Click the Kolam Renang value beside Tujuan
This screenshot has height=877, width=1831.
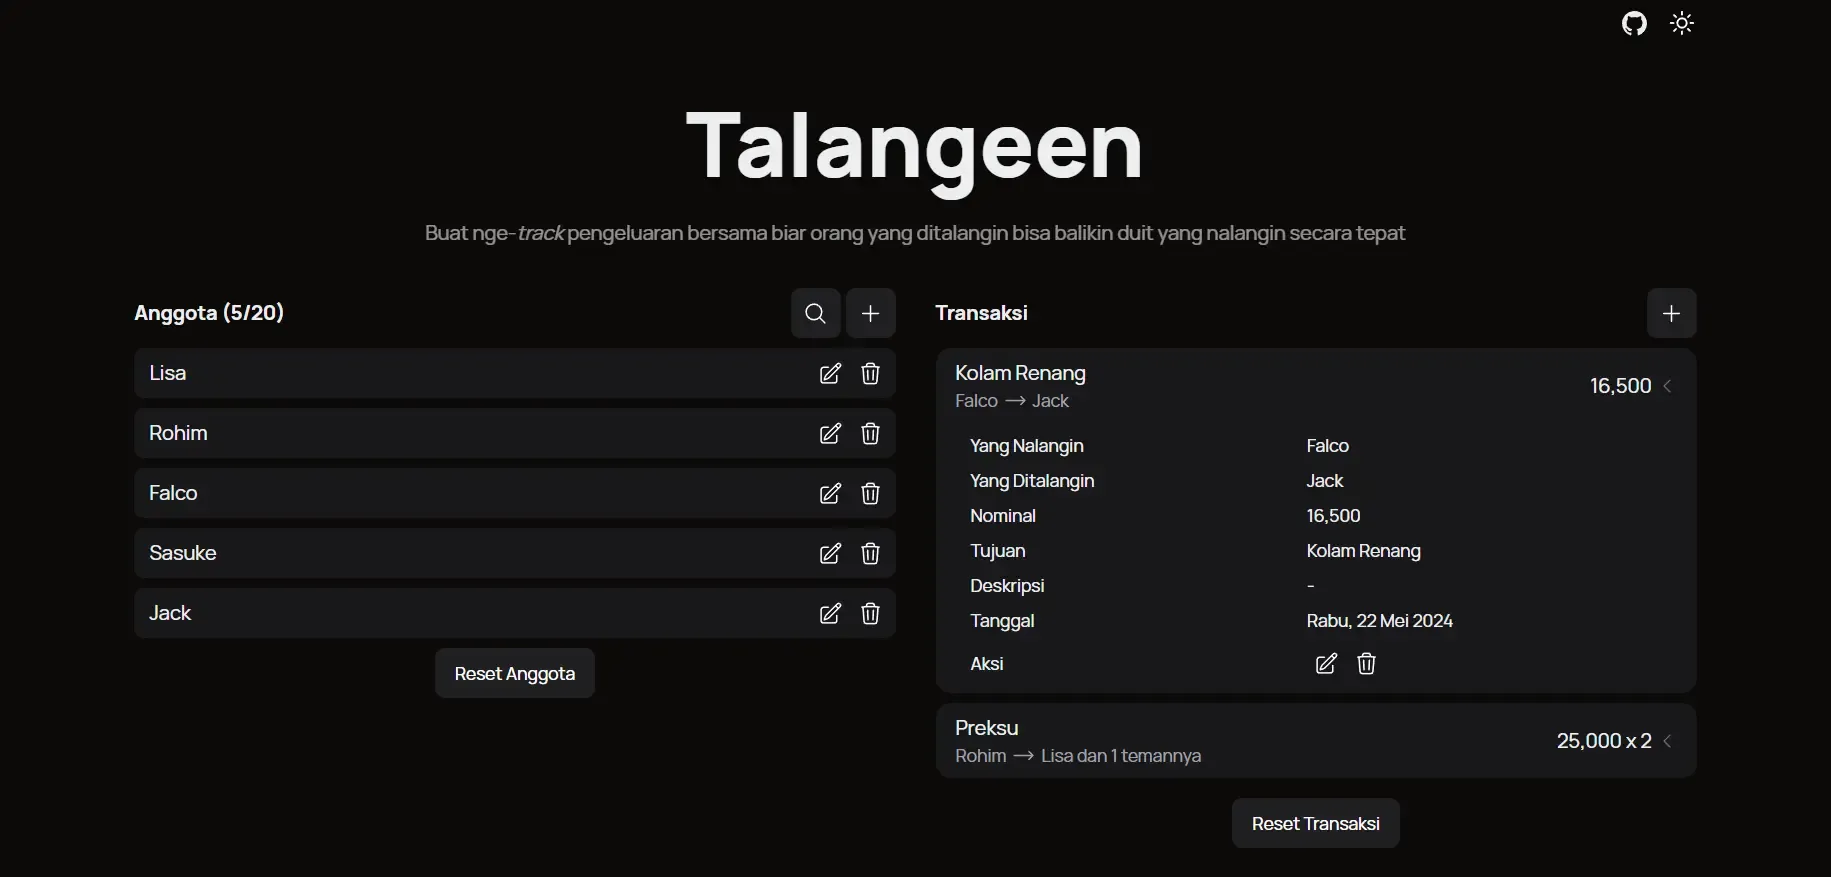(x=1364, y=551)
